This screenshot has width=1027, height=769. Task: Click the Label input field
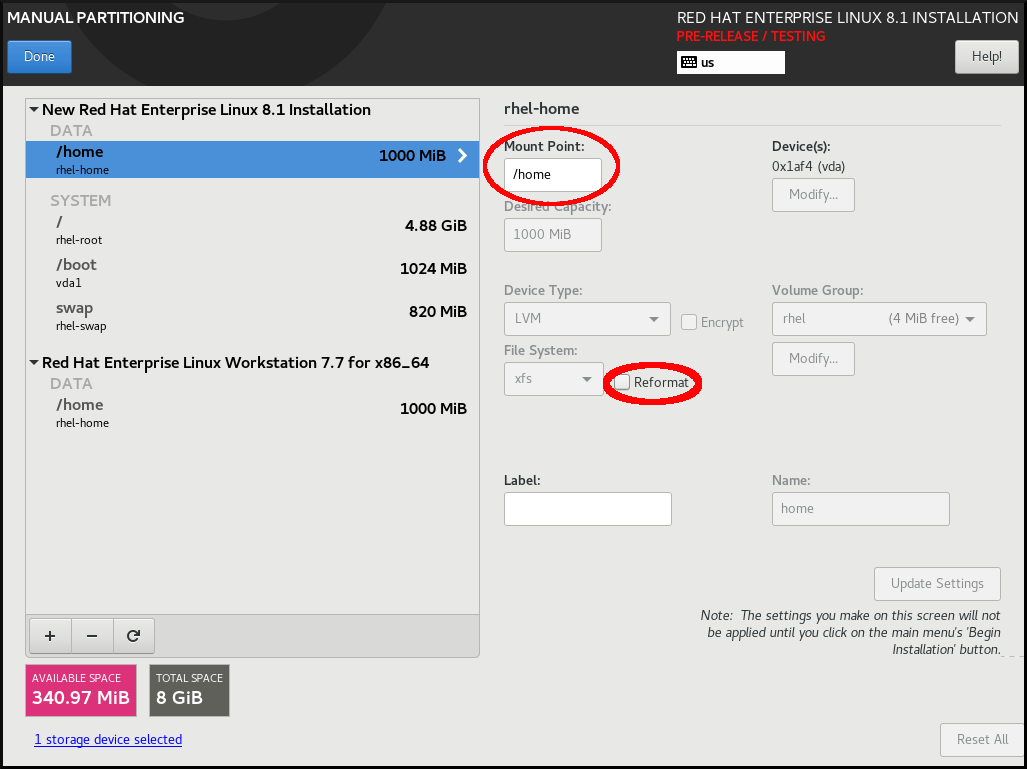[x=587, y=508]
